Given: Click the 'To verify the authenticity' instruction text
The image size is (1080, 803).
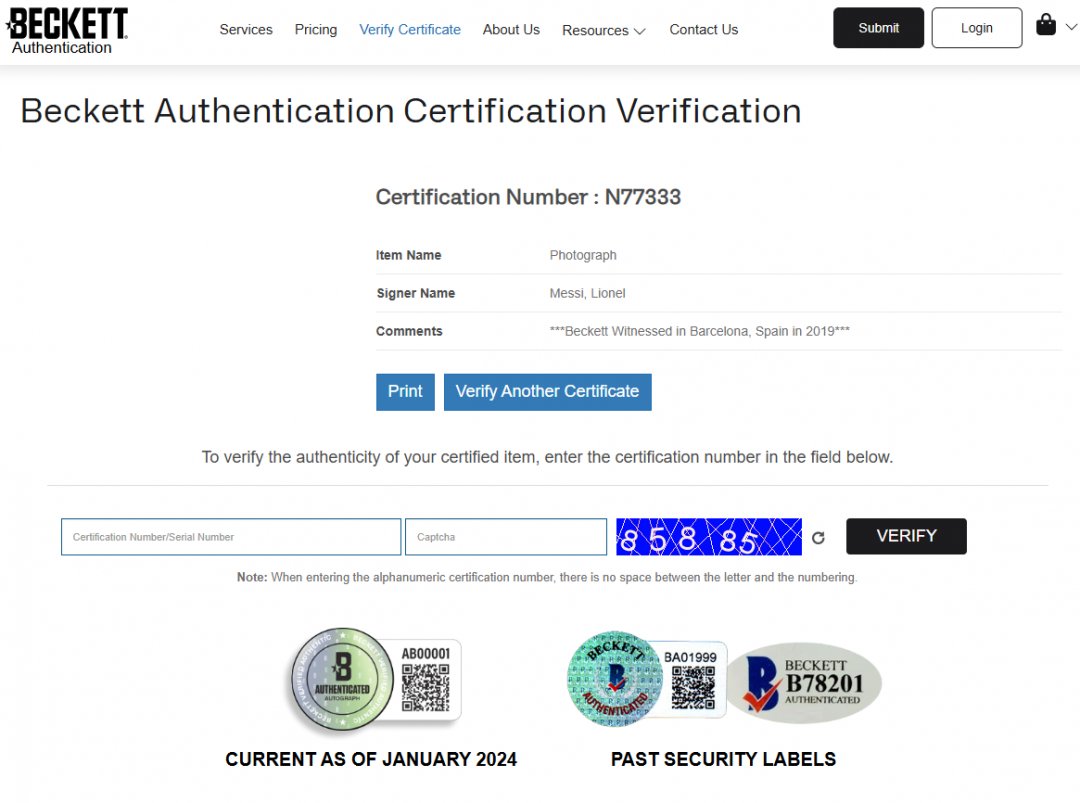Looking at the screenshot, I should [547, 457].
